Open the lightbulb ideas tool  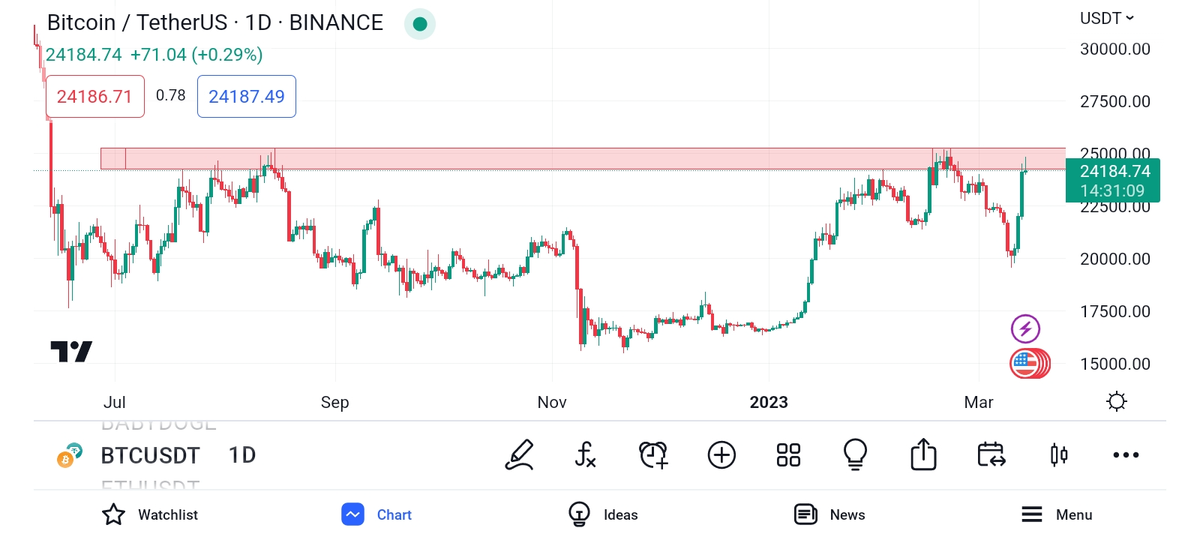click(855, 455)
